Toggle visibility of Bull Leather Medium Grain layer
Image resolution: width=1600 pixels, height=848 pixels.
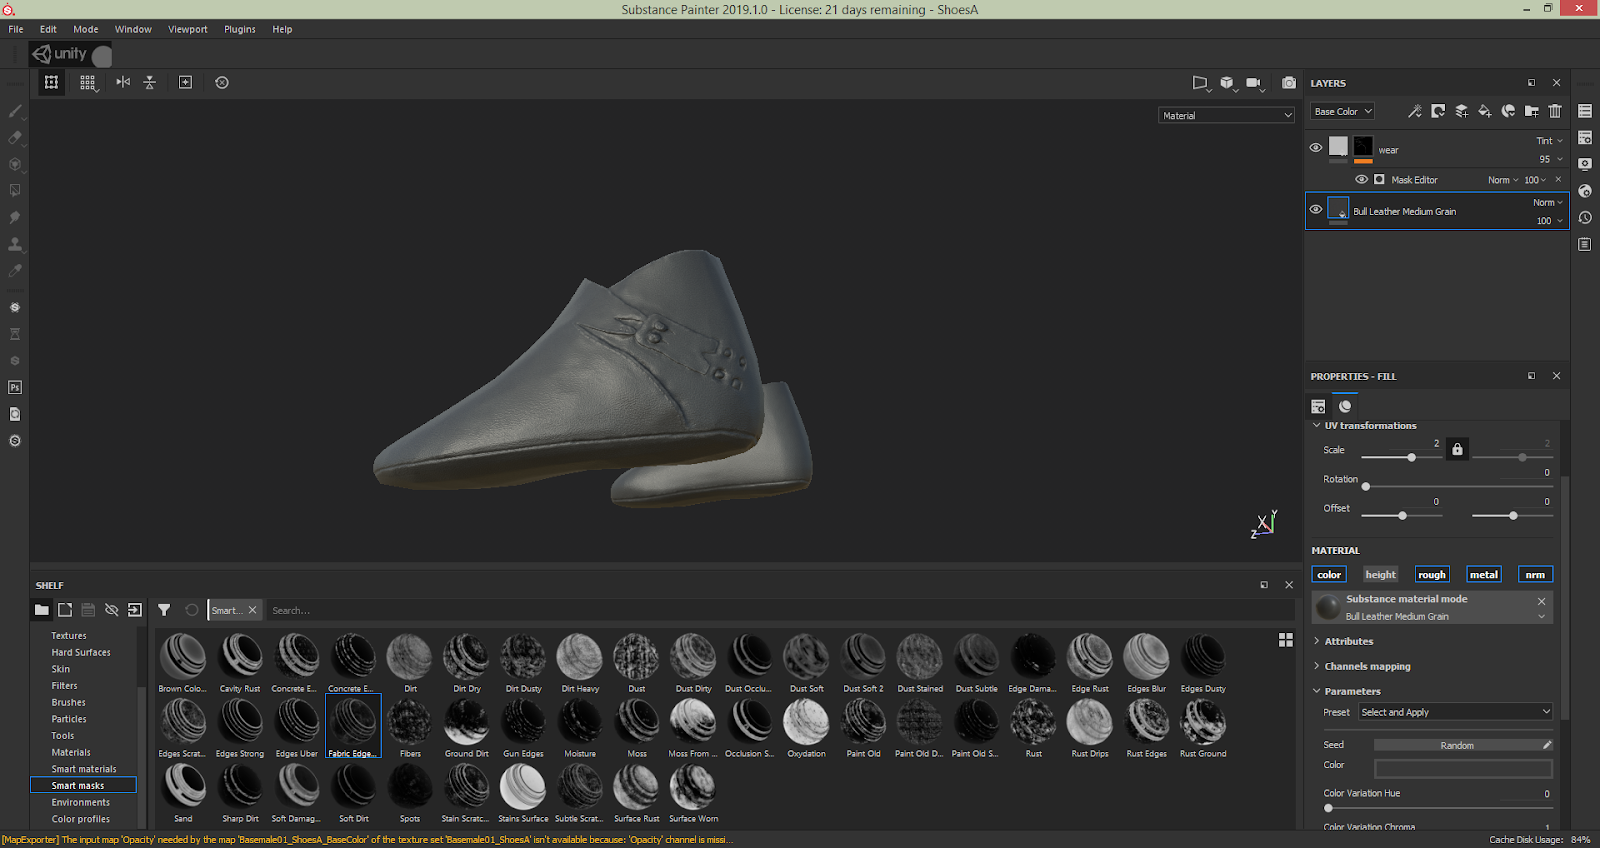pos(1316,210)
